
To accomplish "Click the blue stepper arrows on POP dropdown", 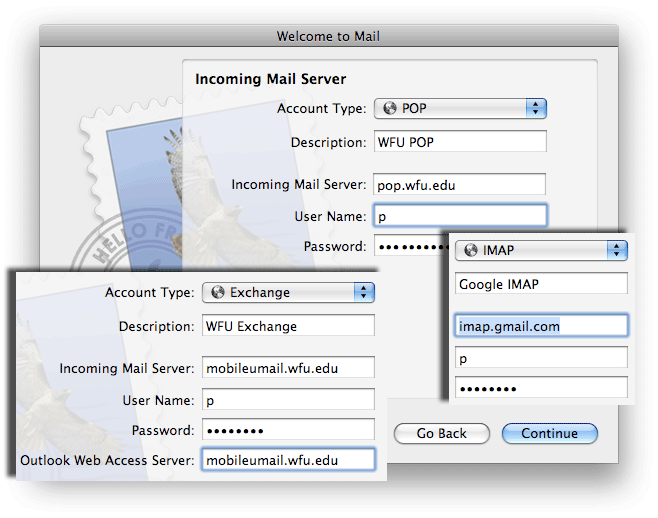I will pos(536,108).
